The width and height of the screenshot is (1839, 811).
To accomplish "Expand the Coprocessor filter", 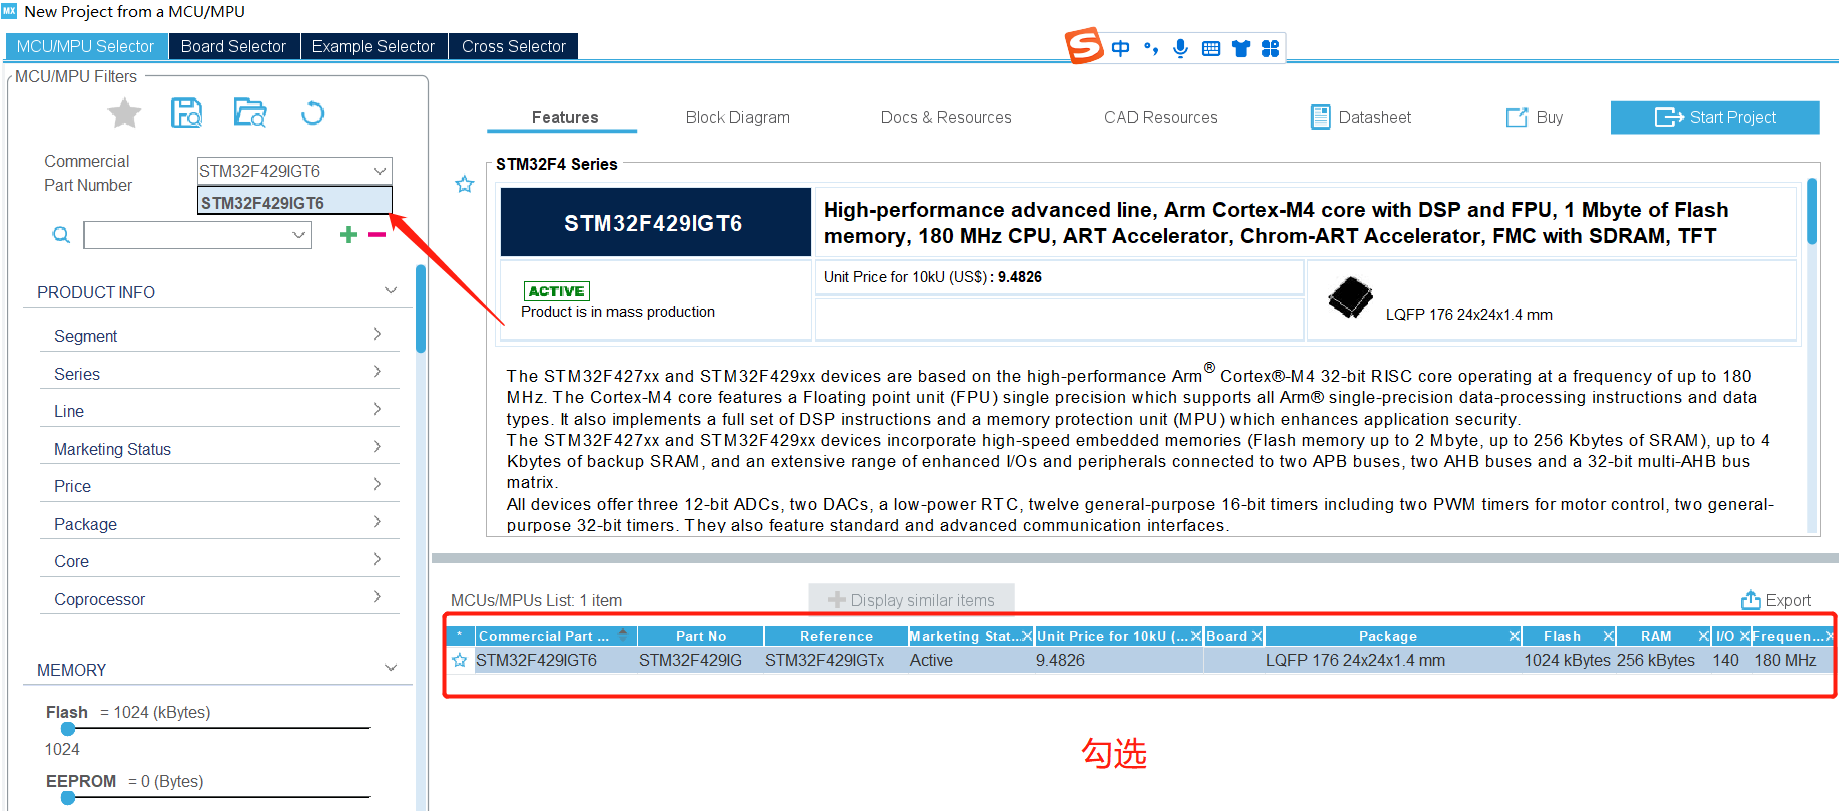I will (x=377, y=597).
